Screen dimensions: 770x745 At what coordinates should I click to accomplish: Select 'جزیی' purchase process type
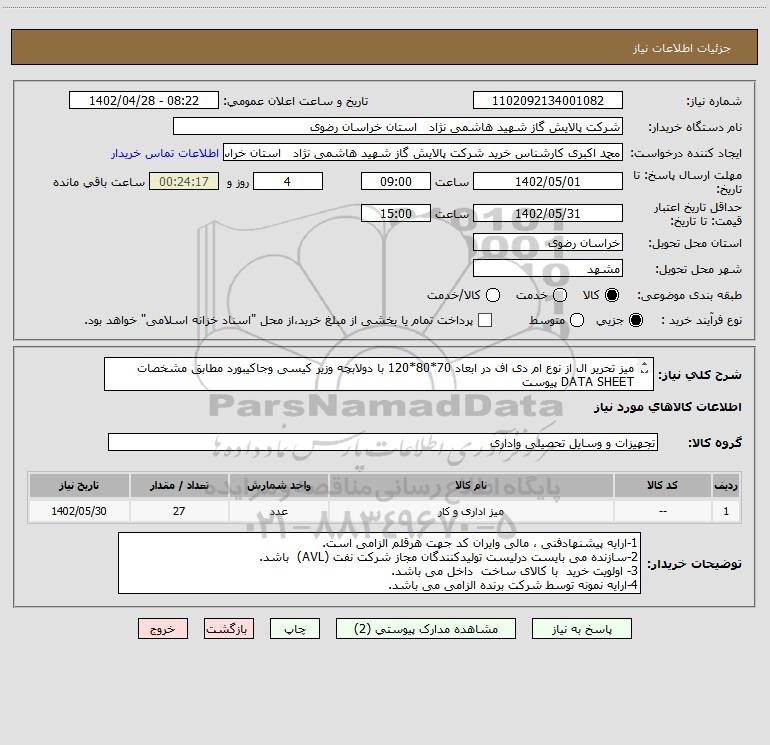[637, 320]
